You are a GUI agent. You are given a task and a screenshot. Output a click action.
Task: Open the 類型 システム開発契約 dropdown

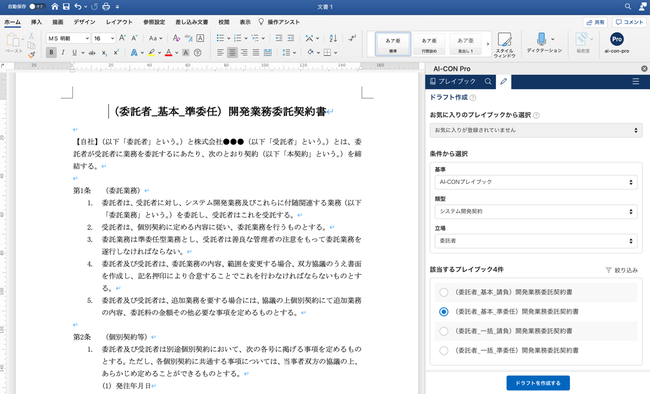[x=536, y=211]
